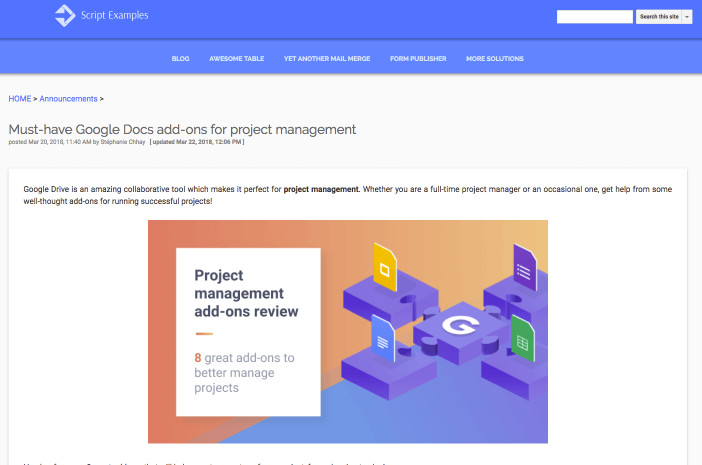
Task: Click the updated Mar 22, 2018 timestamp text
Action: (197, 142)
